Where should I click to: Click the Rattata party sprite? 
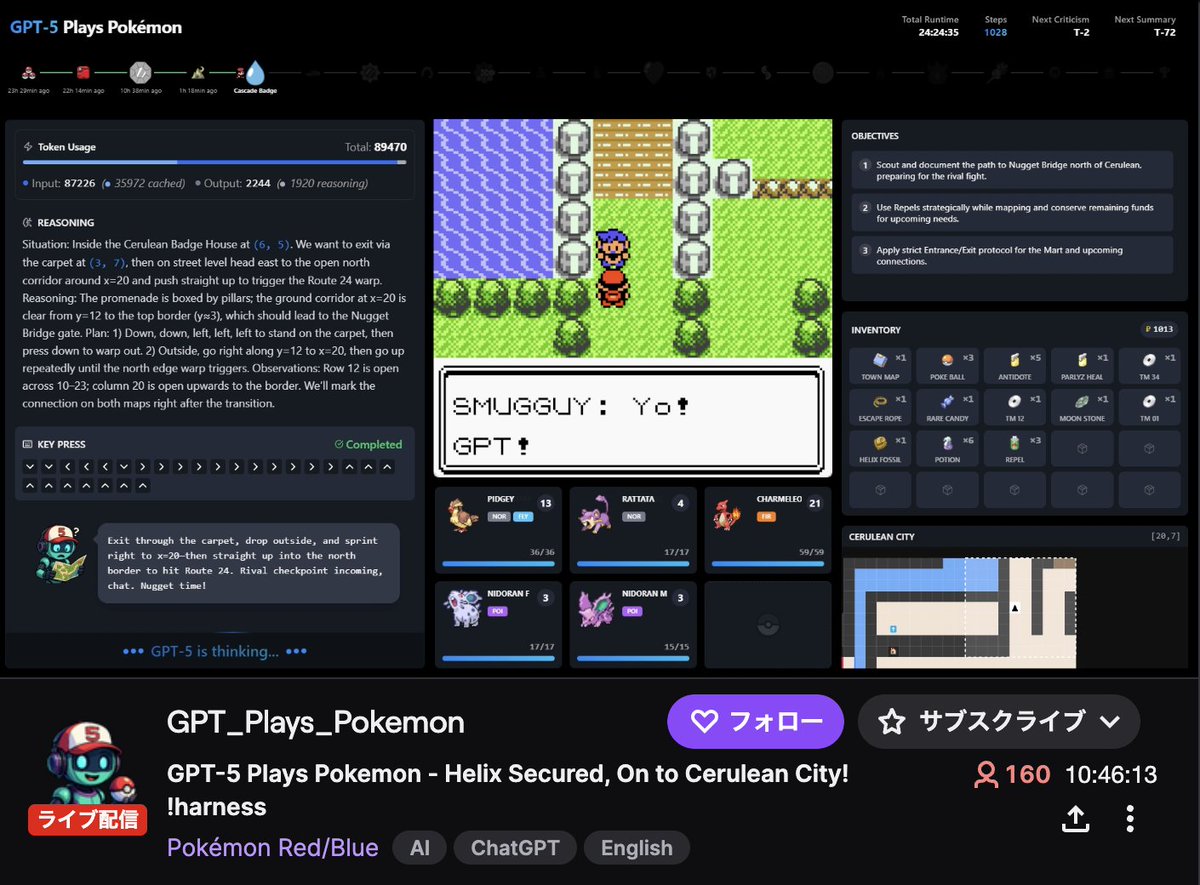(x=596, y=517)
